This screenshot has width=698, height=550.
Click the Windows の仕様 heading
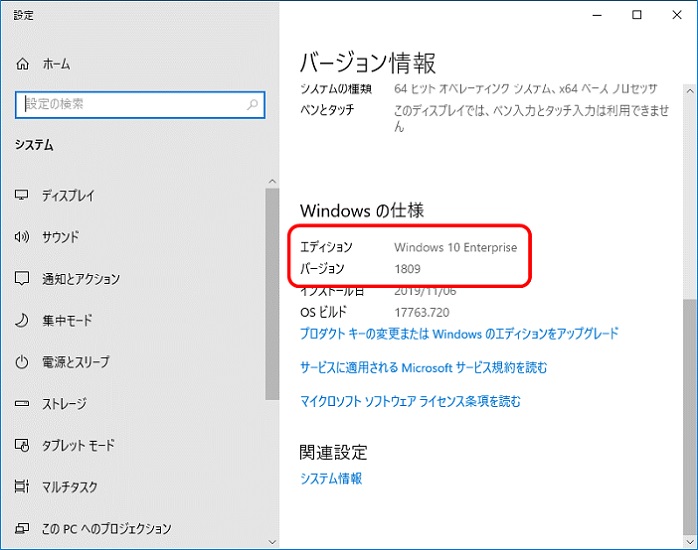click(x=362, y=210)
